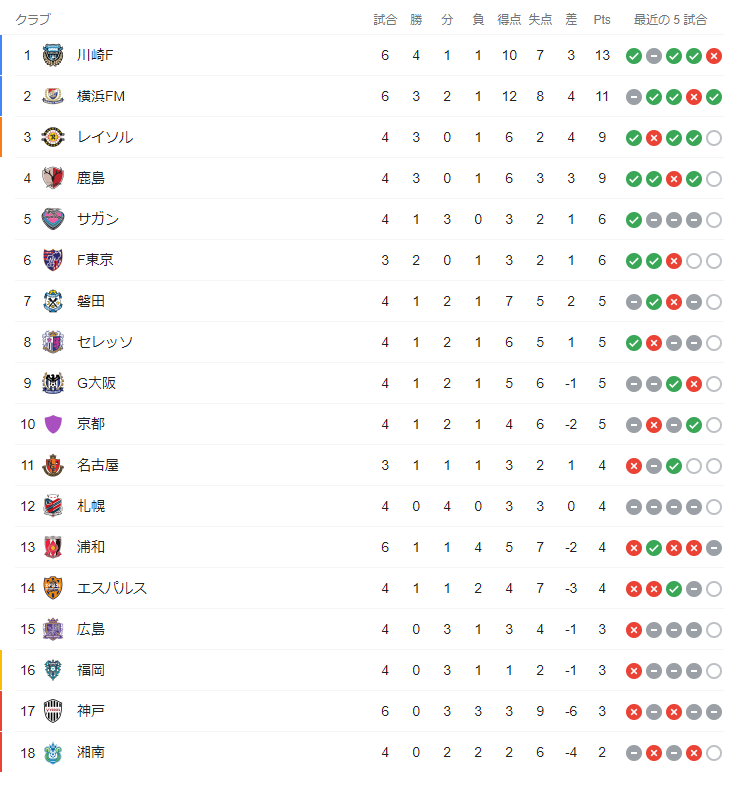Click the 広島 club crest icon
Image resolution: width=750 pixels, height=794 pixels.
point(53,629)
